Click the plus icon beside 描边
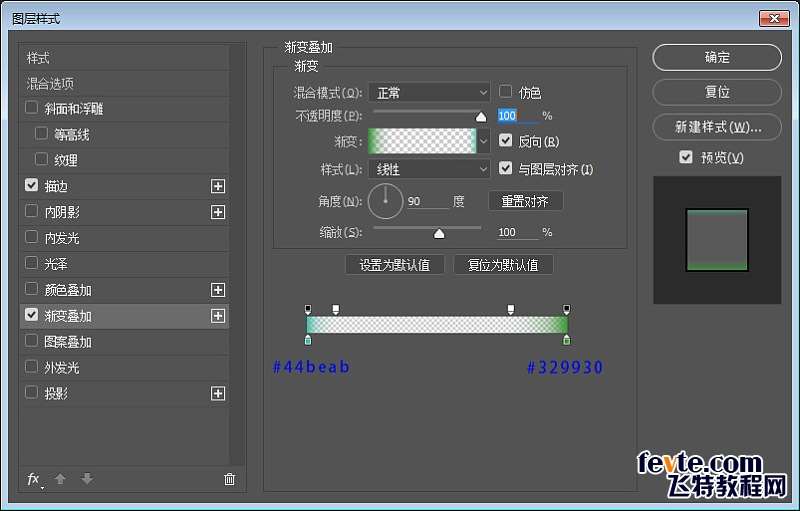This screenshot has width=800, height=511. point(218,186)
